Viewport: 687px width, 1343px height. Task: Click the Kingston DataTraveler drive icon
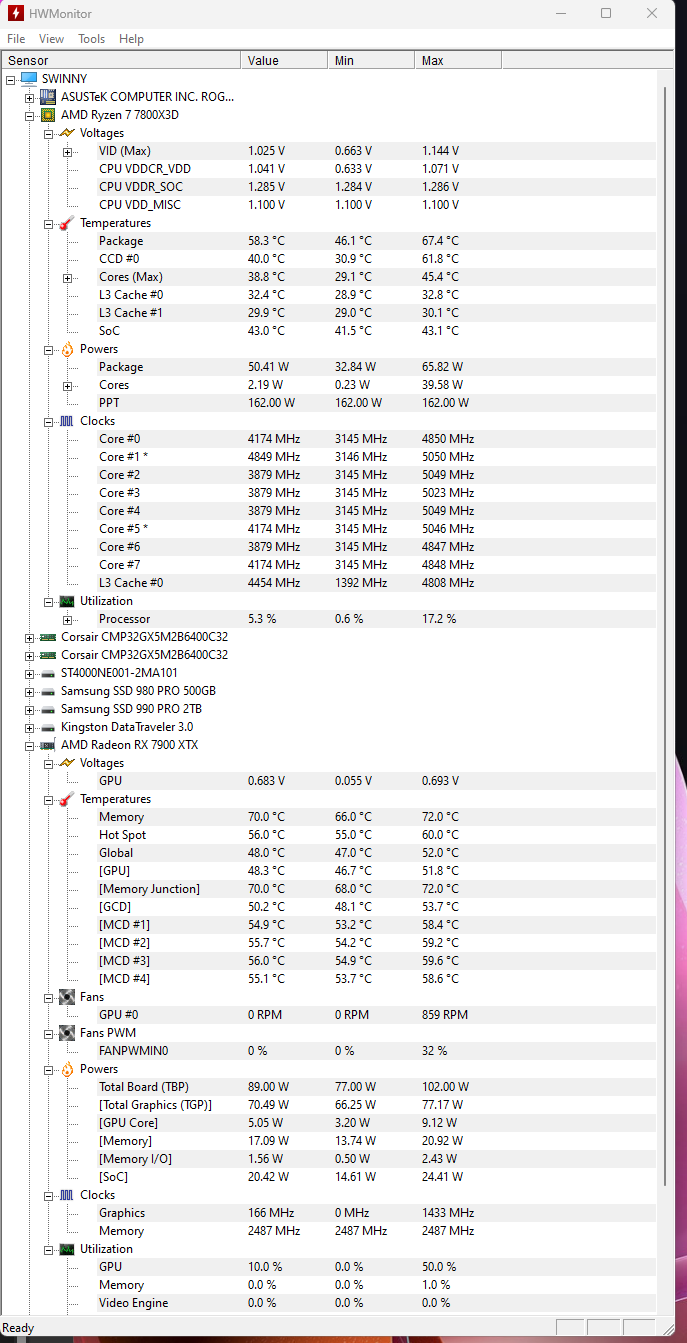(48, 727)
